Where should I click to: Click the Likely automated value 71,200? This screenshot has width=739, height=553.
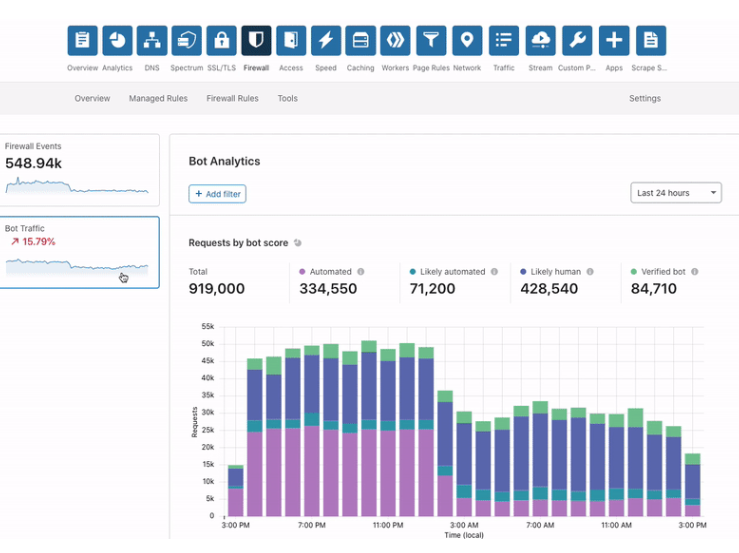(x=432, y=289)
